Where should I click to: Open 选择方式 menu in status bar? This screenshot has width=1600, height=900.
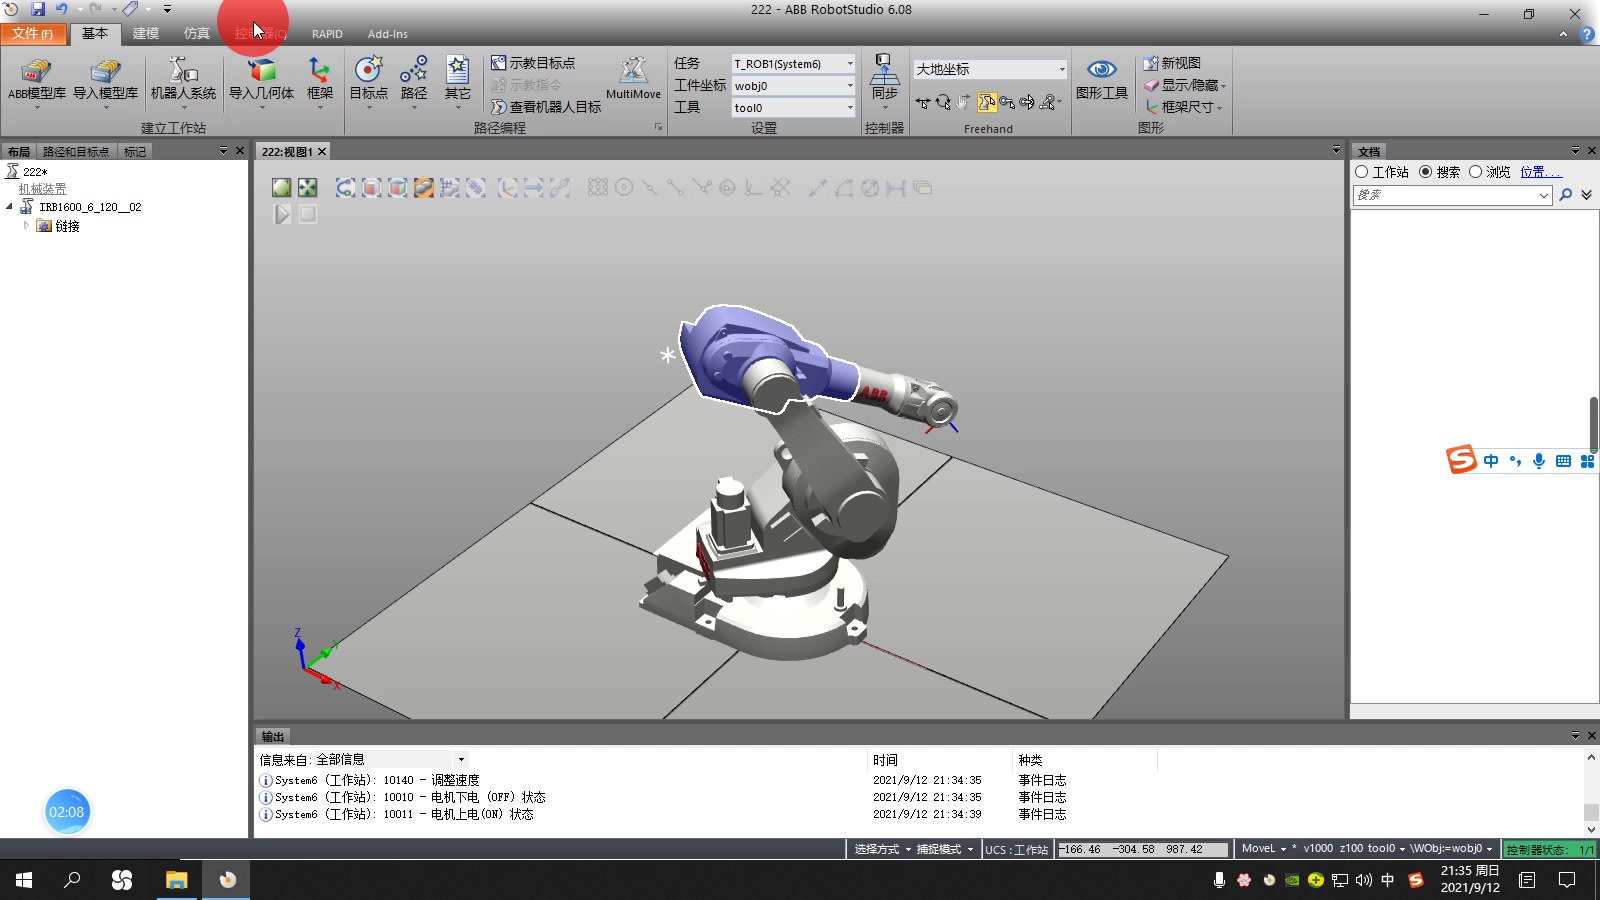[883, 849]
